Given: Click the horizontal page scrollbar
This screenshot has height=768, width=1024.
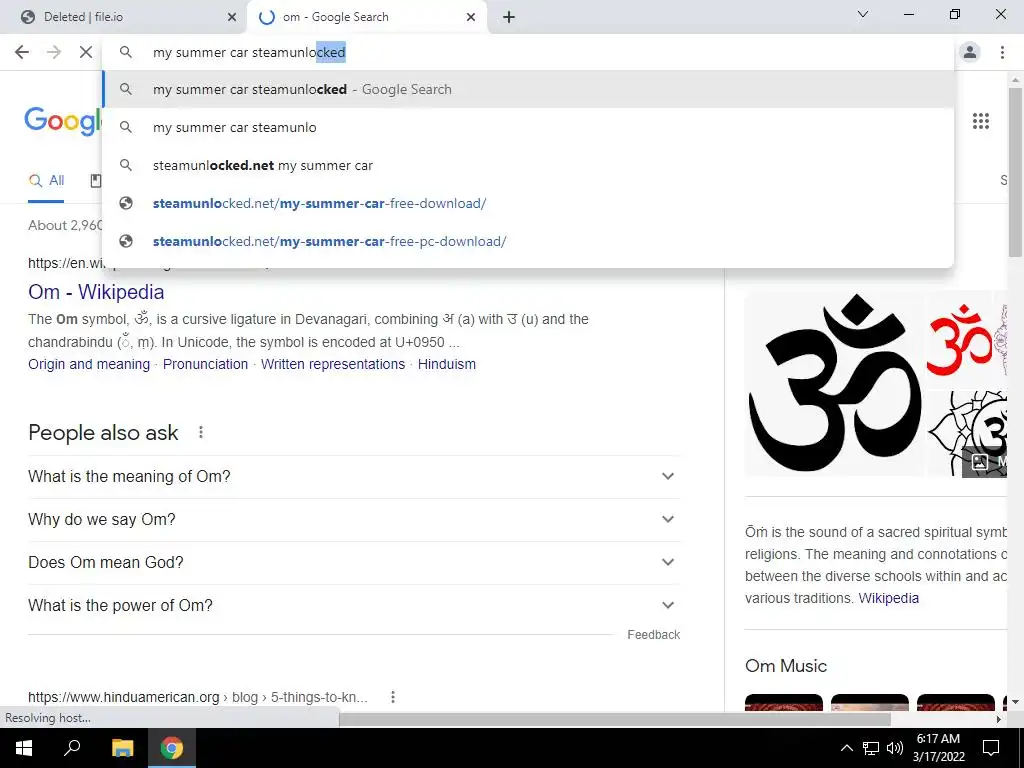Looking at the screenshot, I should click(x=615, y=719).
